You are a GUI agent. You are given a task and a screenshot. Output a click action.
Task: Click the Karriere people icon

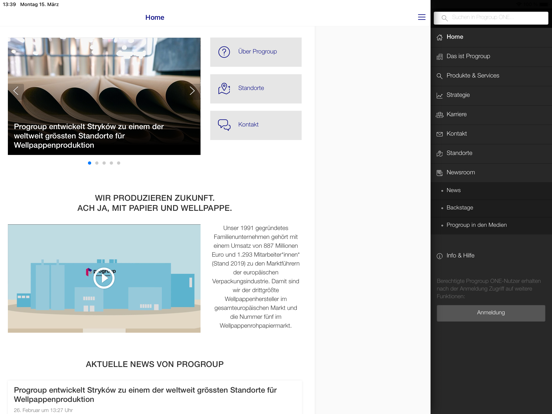(439, 115)
